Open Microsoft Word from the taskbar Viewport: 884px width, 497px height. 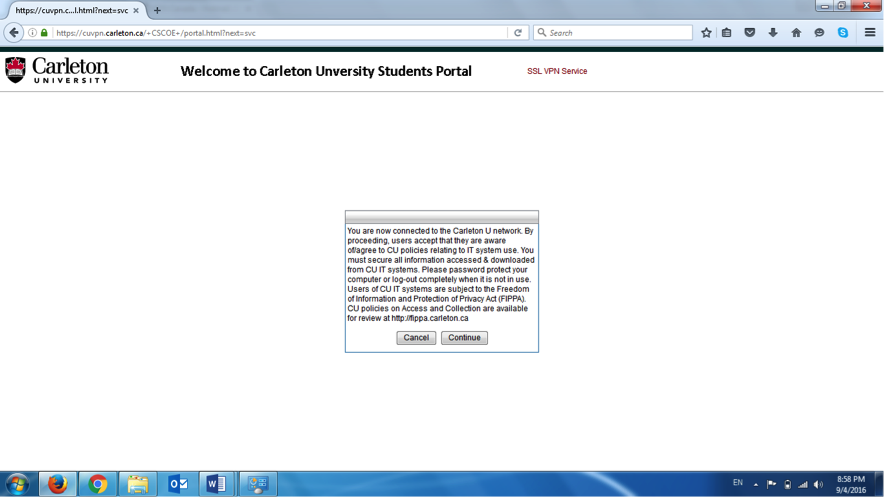(x=217, y=484)
